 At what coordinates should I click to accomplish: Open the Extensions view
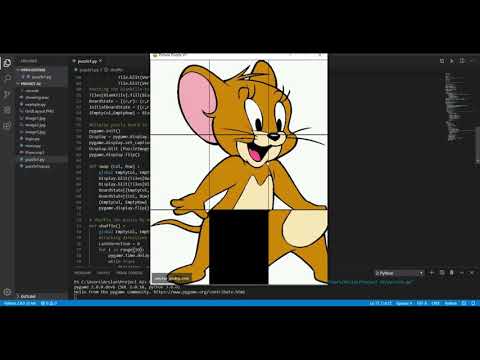point(7,126)
